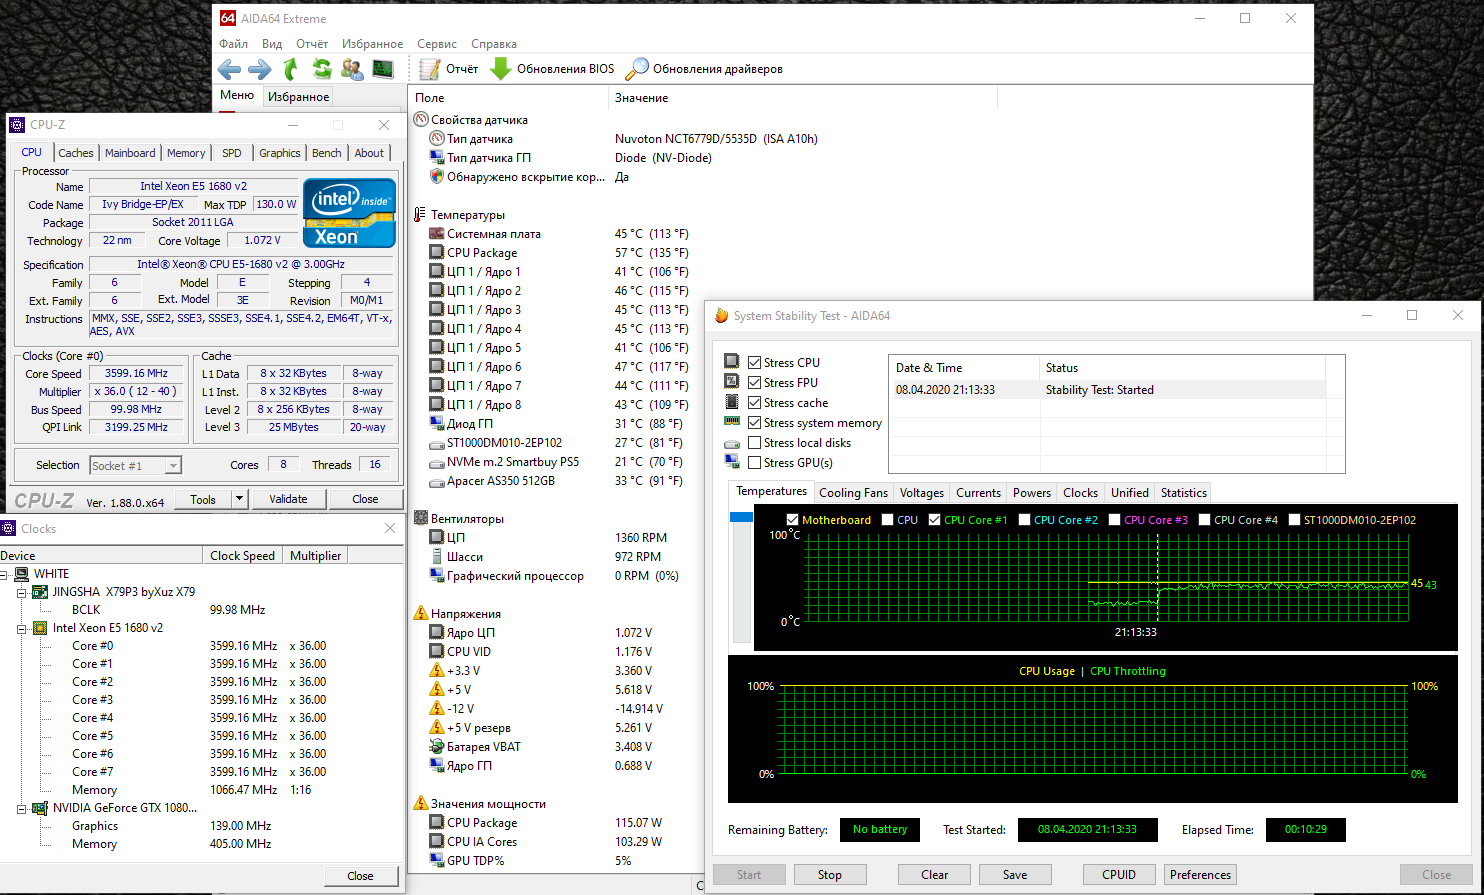Click the graphics card icon beside NVIDIA GeForce GTX
1484x895 pixels.
(40, 808)
